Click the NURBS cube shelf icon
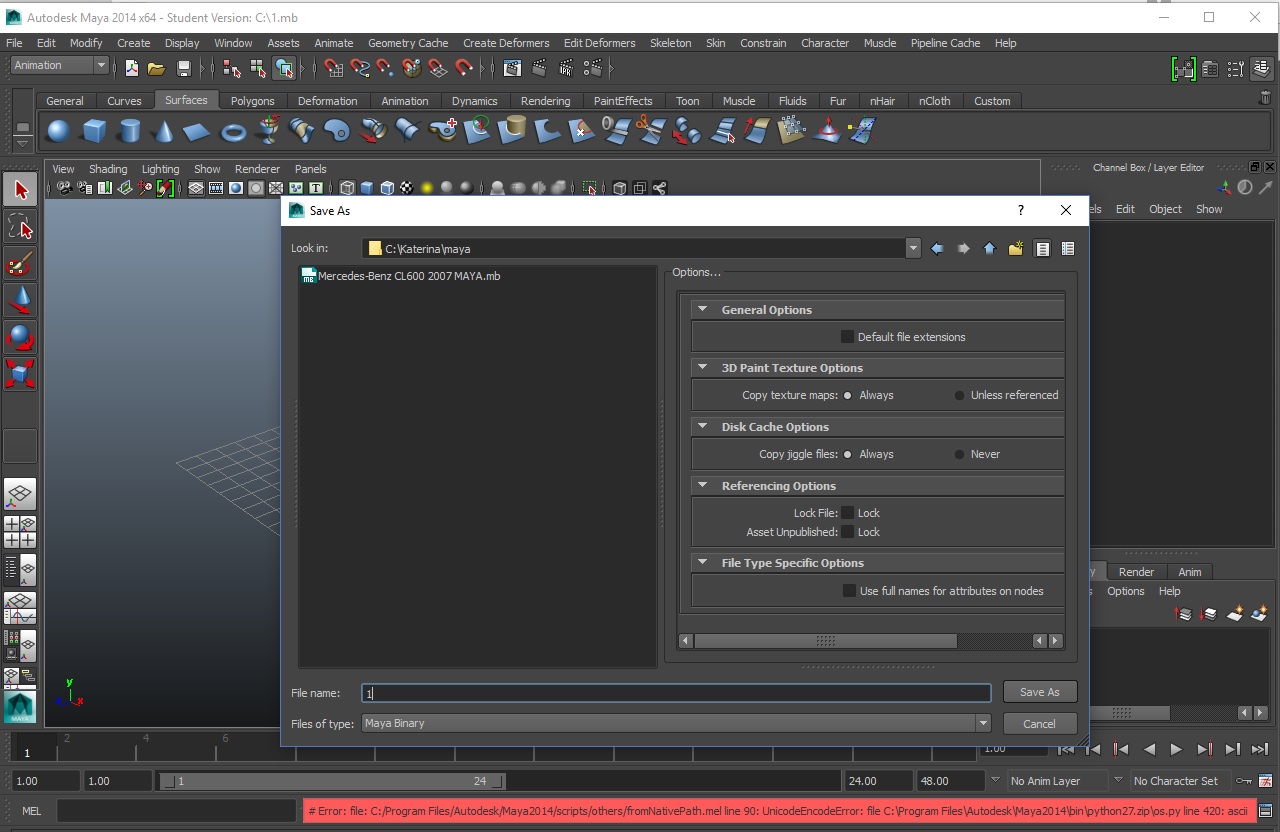Viewport: 1280px width, 832px height. (x=94, y=131)
